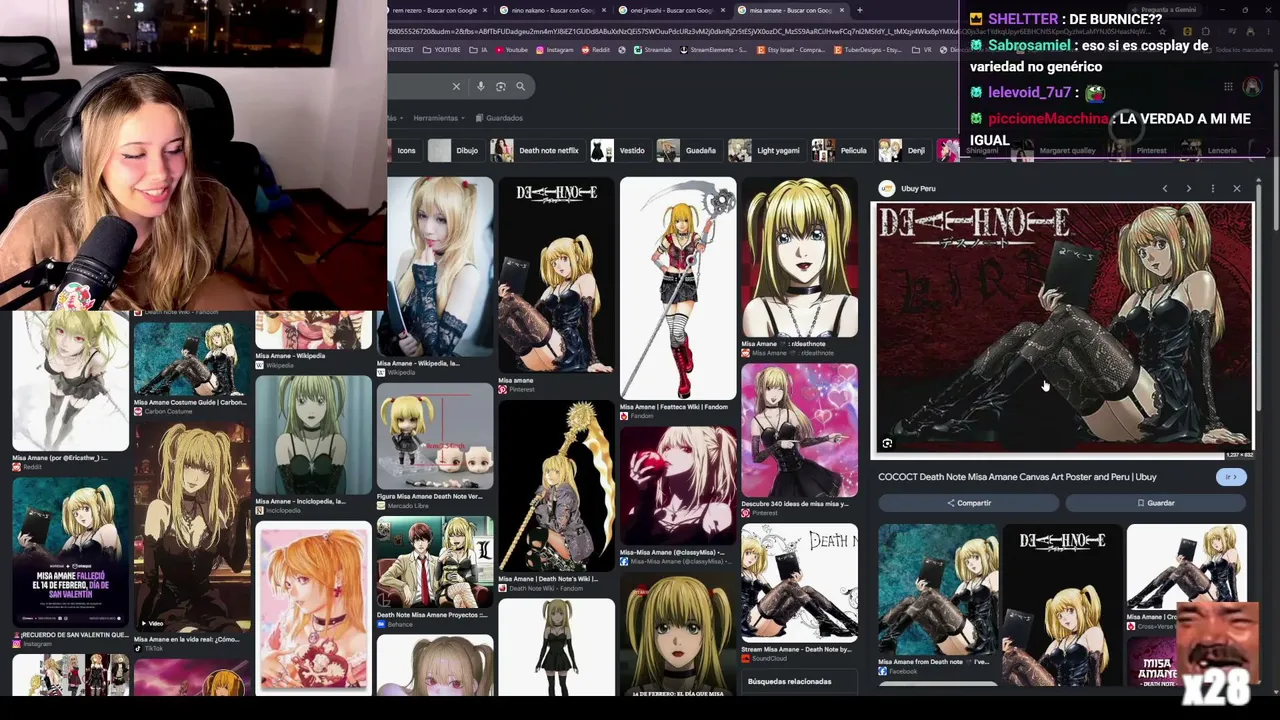This screenshot has width=1280, height=720.
Task: Open 'Misa Amane | Death Note's Wiki' image
Action: 556,487
